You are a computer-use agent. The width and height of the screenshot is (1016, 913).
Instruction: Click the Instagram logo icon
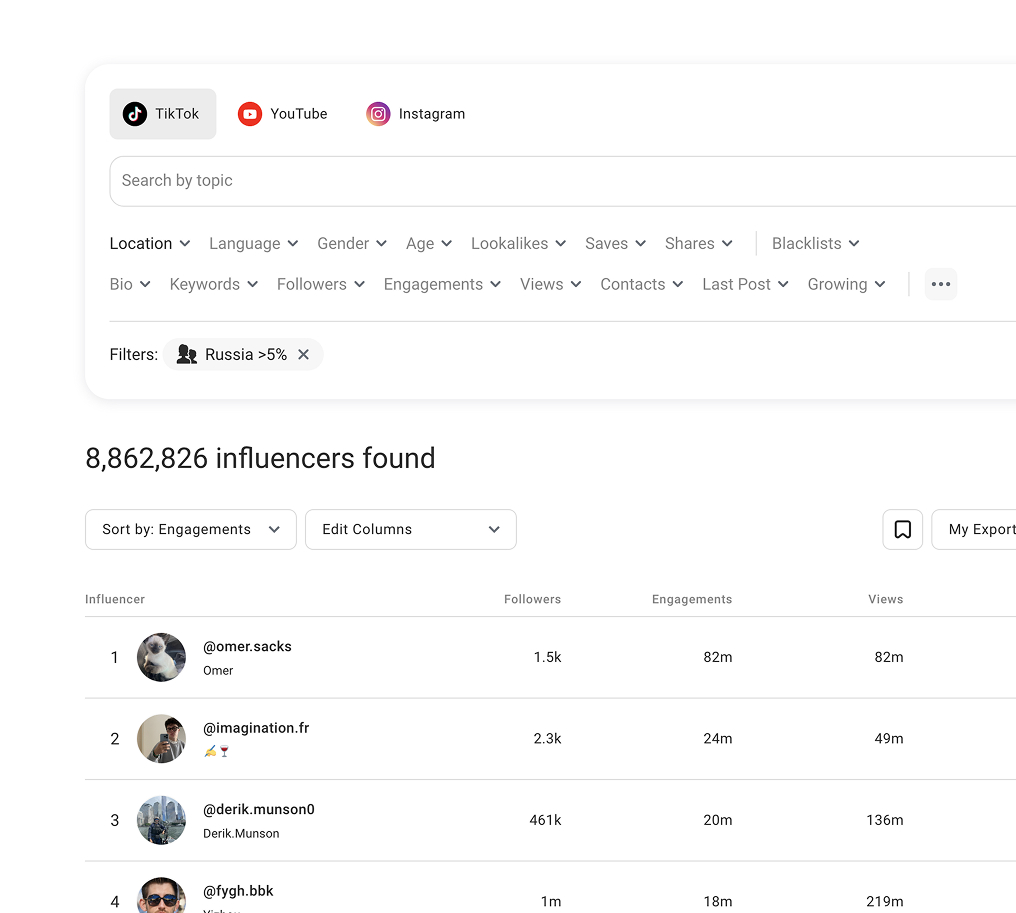click(378, 114)
